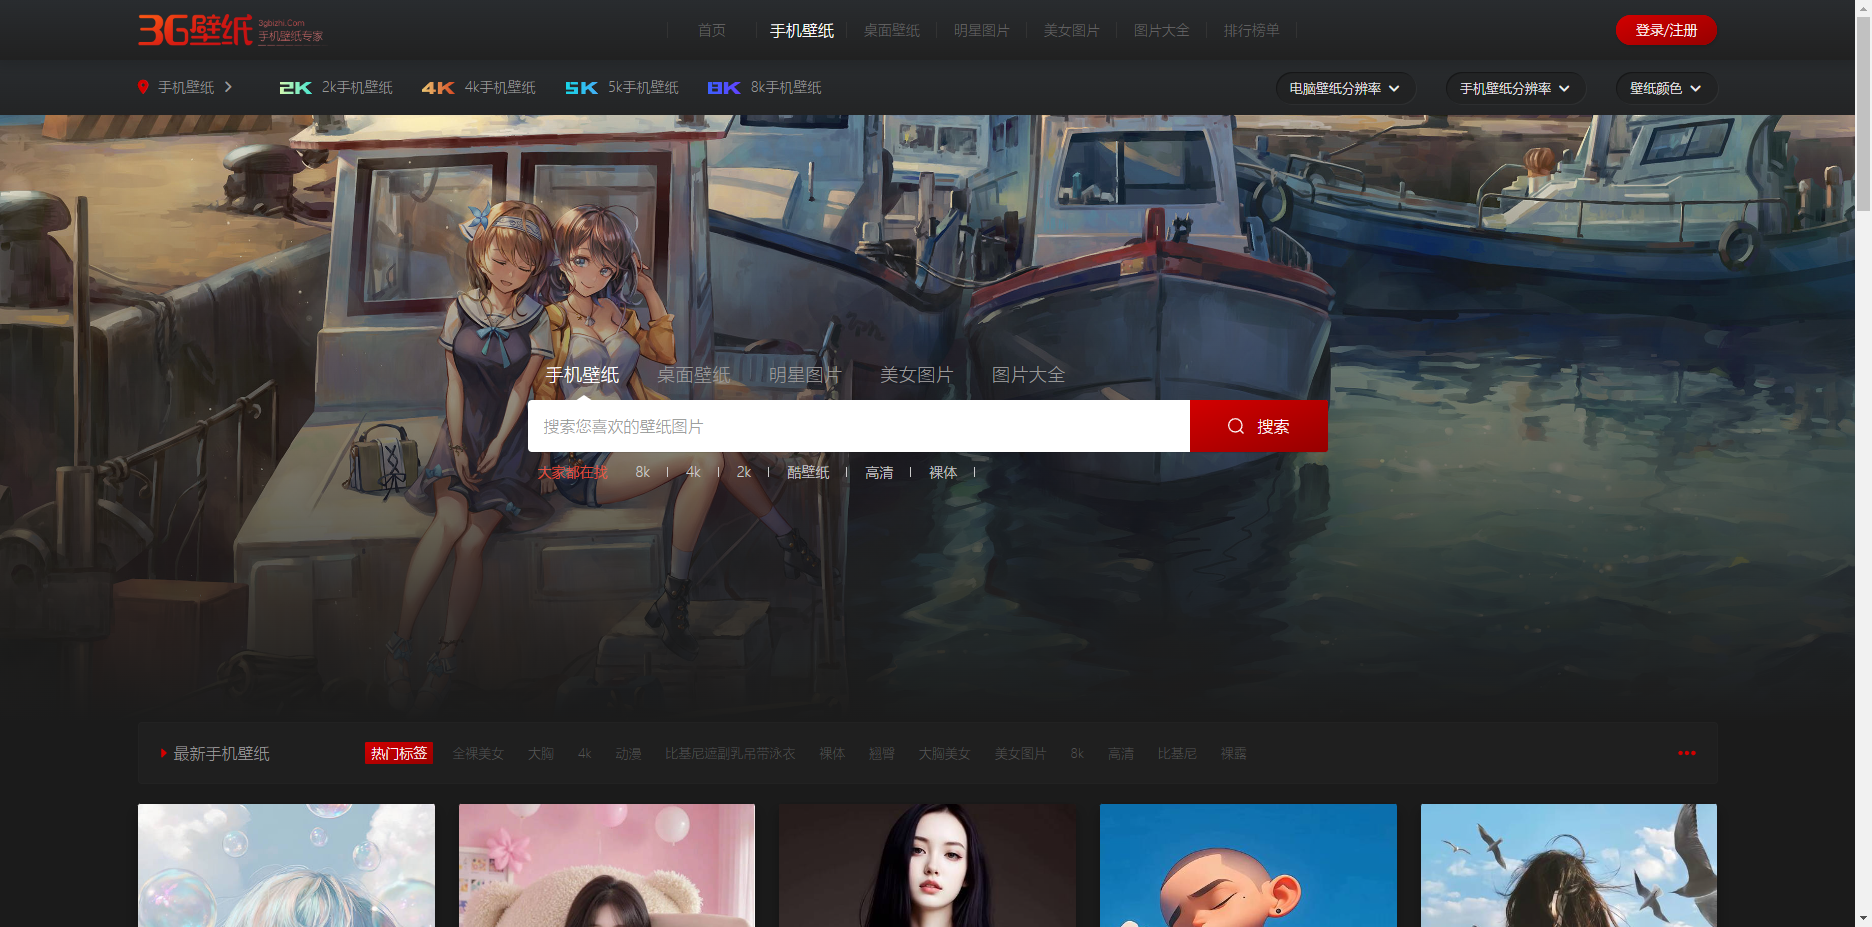
Task: Click the 4k tag in hot tags row
Action: [585, 753]
